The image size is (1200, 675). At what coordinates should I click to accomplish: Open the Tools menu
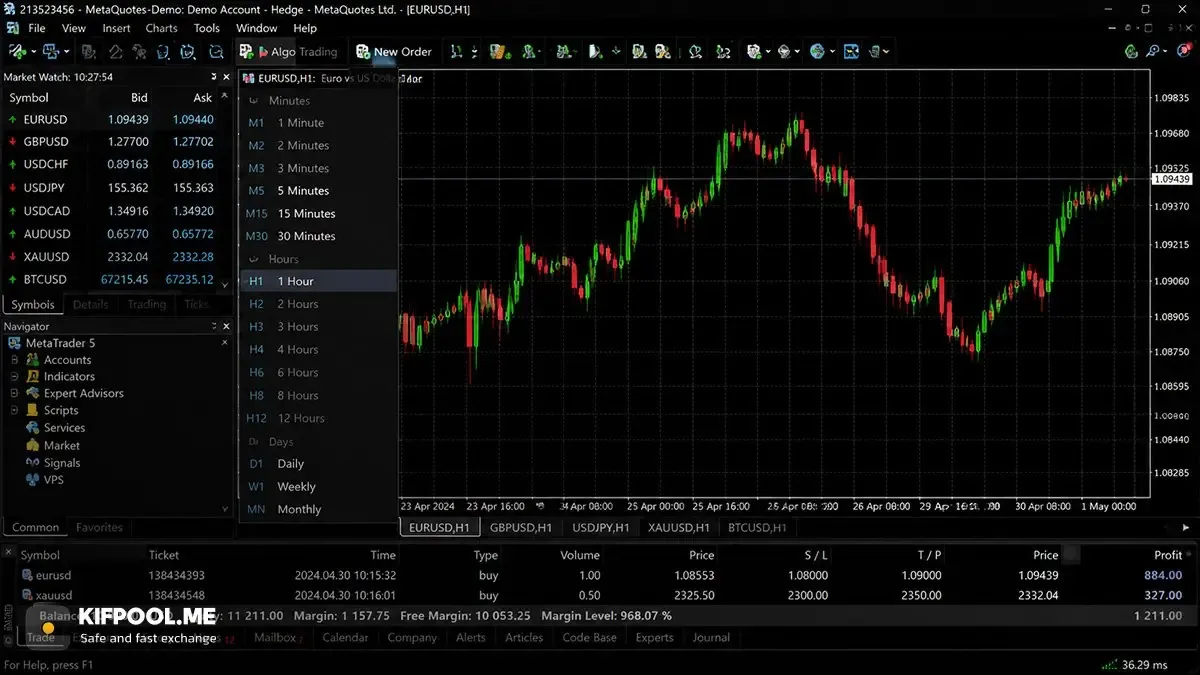[x=207, y=28]
